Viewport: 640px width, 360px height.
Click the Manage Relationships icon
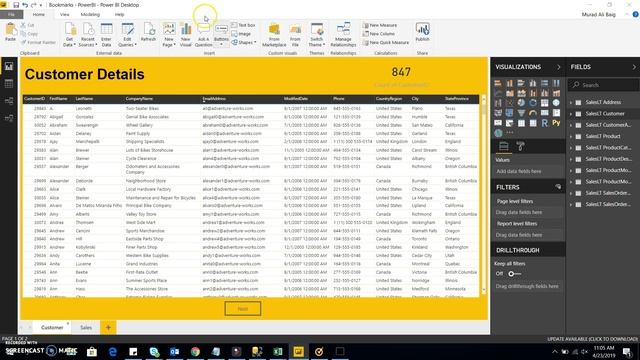[343, 35]
